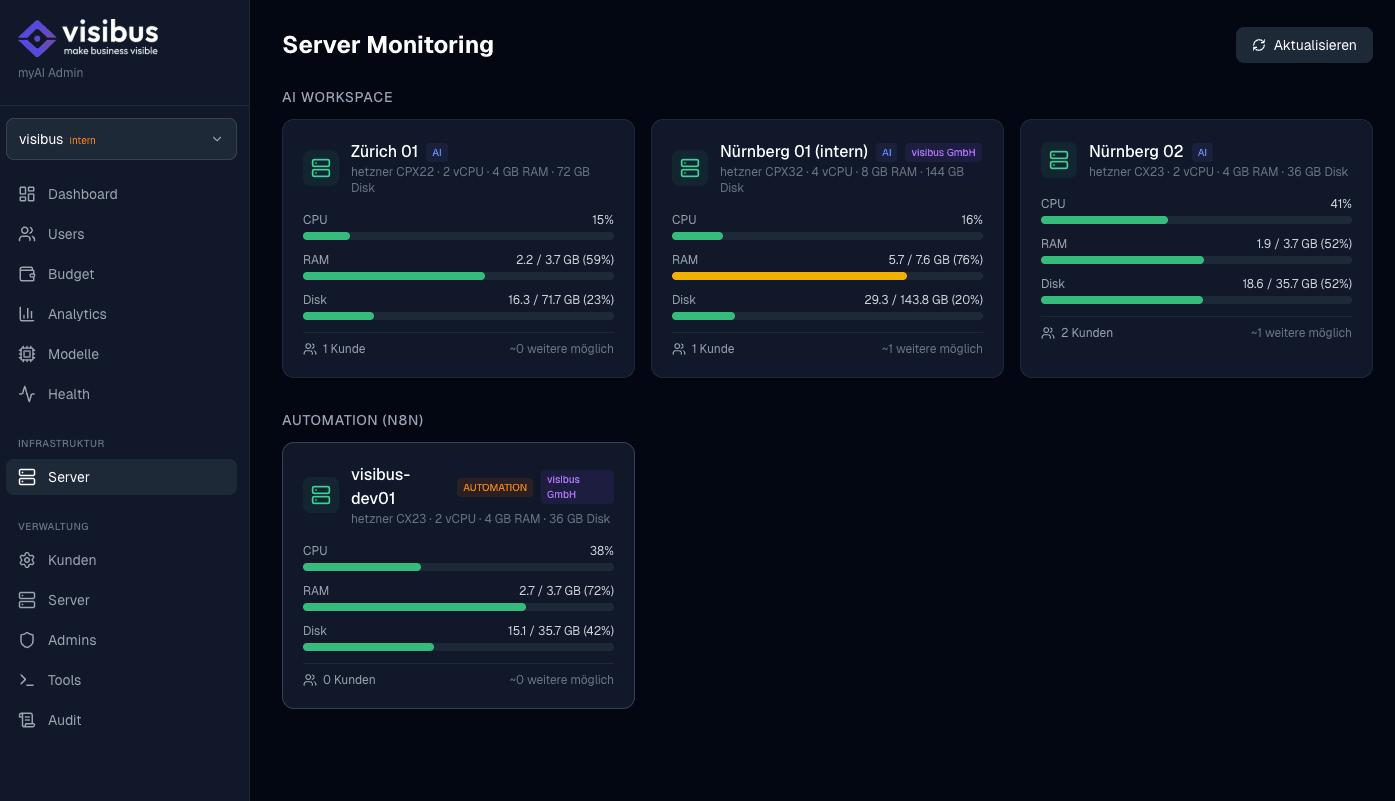Select the Users icon in the sidebar
This screenshot has height=801, width=1395.
(27, 234)
